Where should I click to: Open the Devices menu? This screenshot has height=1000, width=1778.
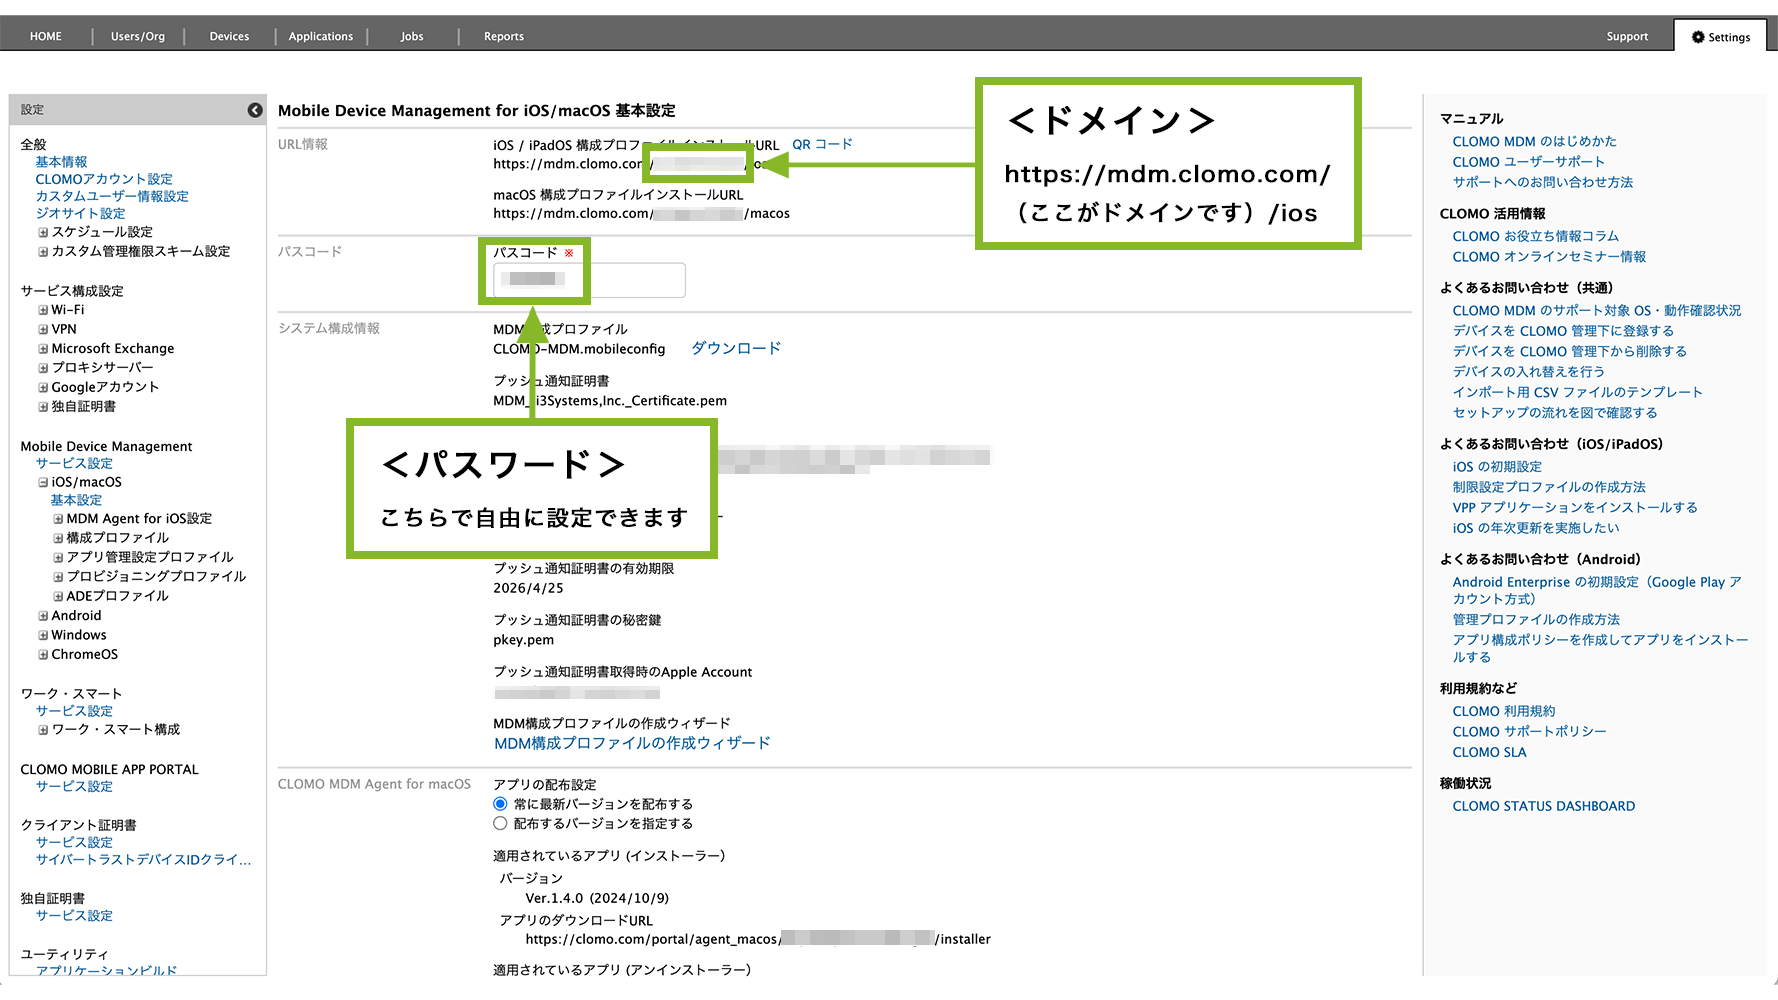point(229,37)
